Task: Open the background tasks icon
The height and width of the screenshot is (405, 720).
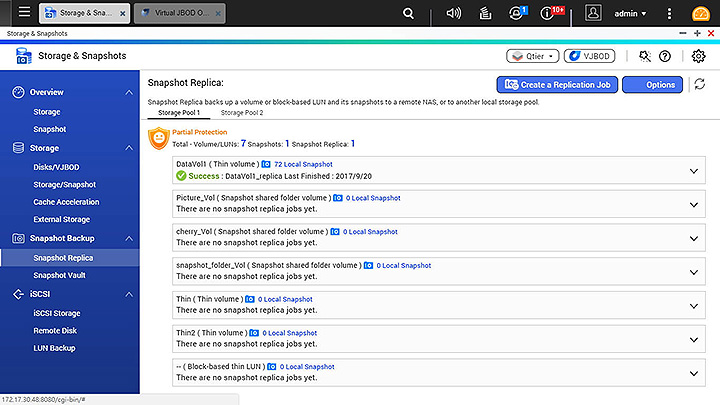Action: (x=485, y=13)
